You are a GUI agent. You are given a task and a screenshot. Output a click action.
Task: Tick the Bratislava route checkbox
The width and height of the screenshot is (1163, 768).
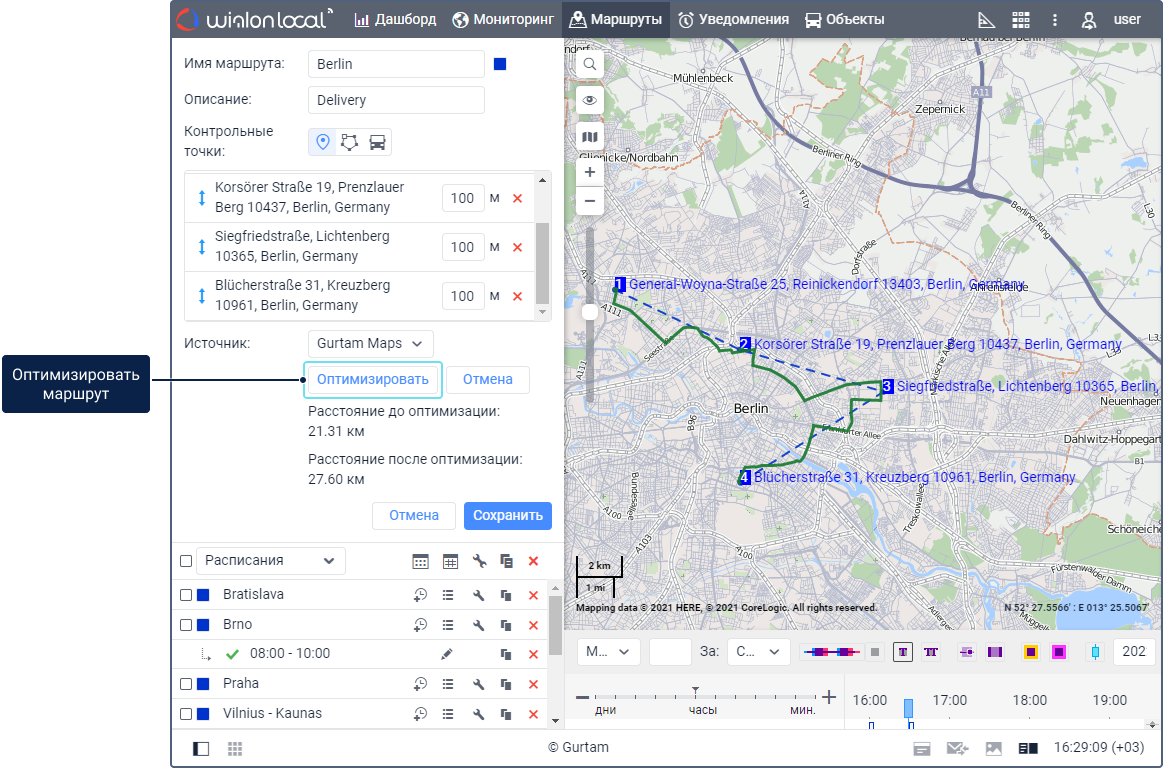coord(186,595)
